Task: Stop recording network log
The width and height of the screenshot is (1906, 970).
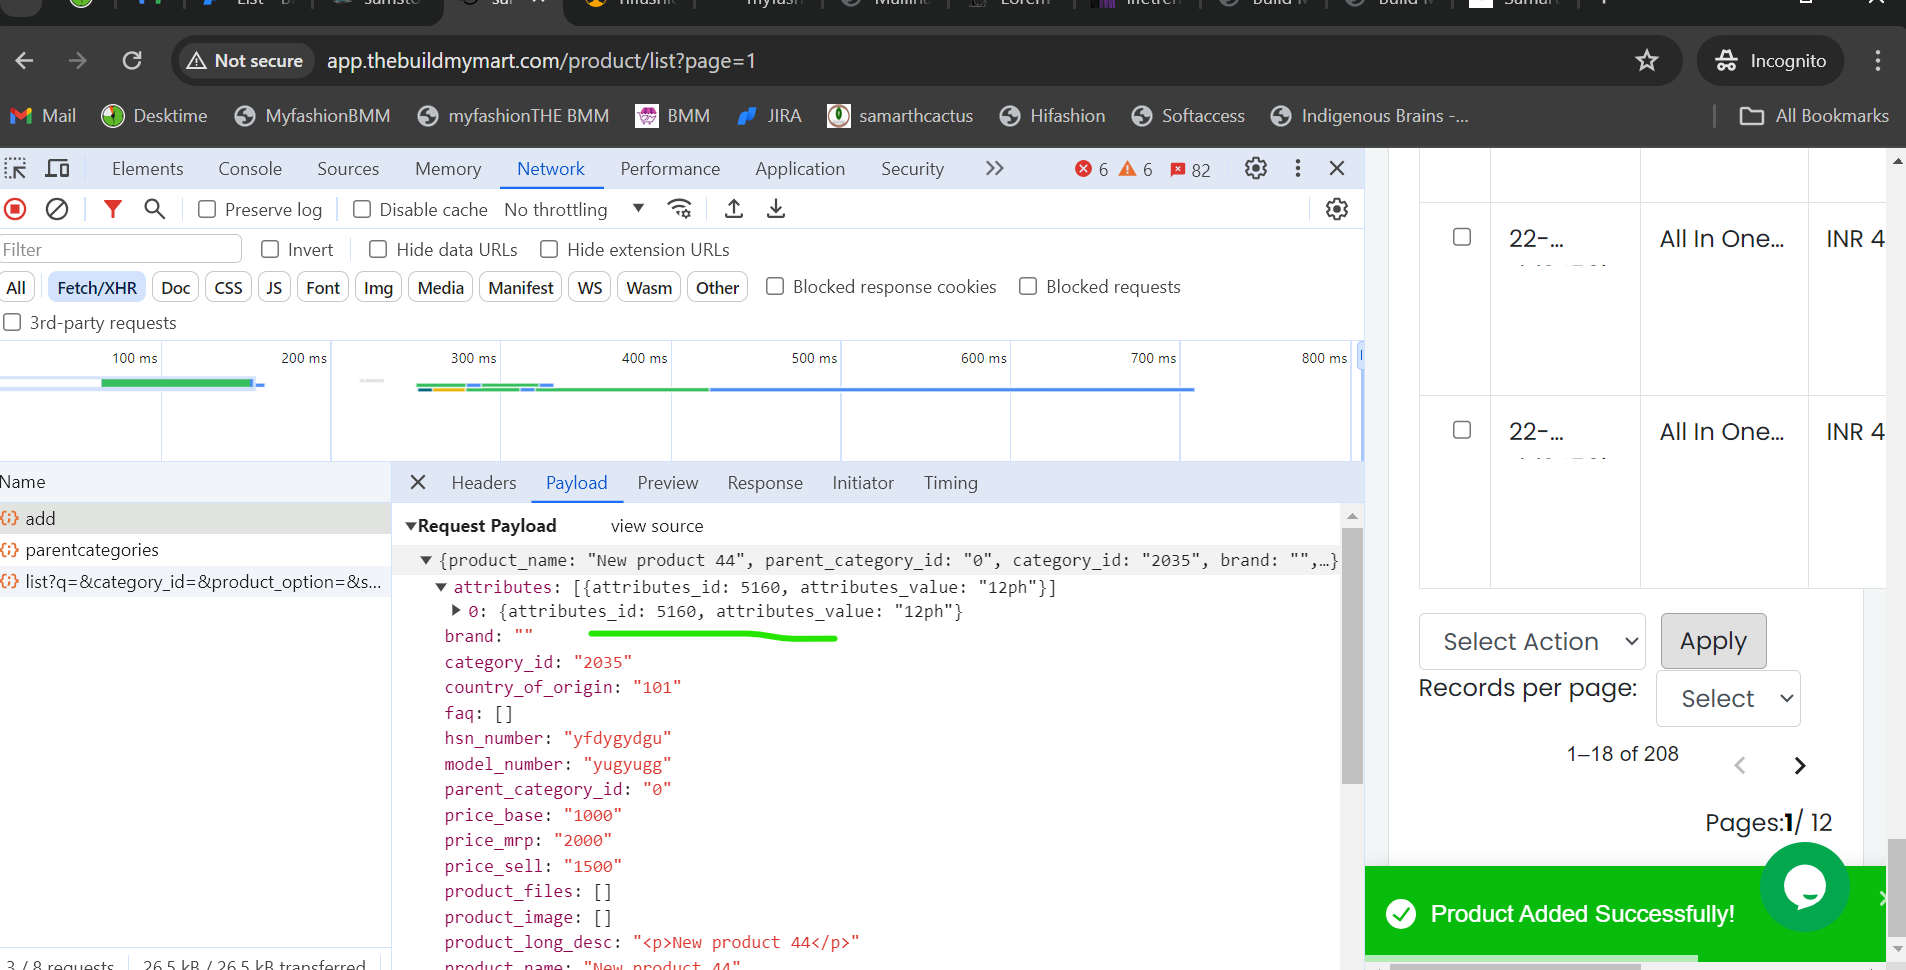Action: [15, 209]
